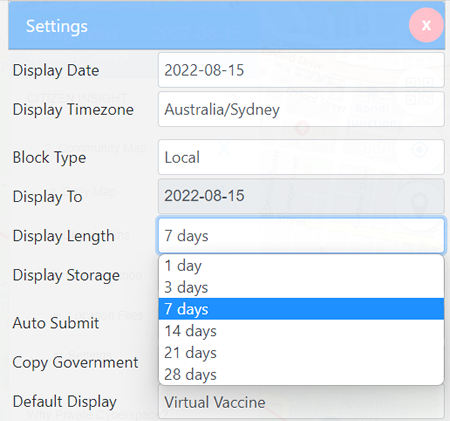Collapse the Display Length dropdown showing 7 days
Screen dimensions: 450x421
(301, 235)
